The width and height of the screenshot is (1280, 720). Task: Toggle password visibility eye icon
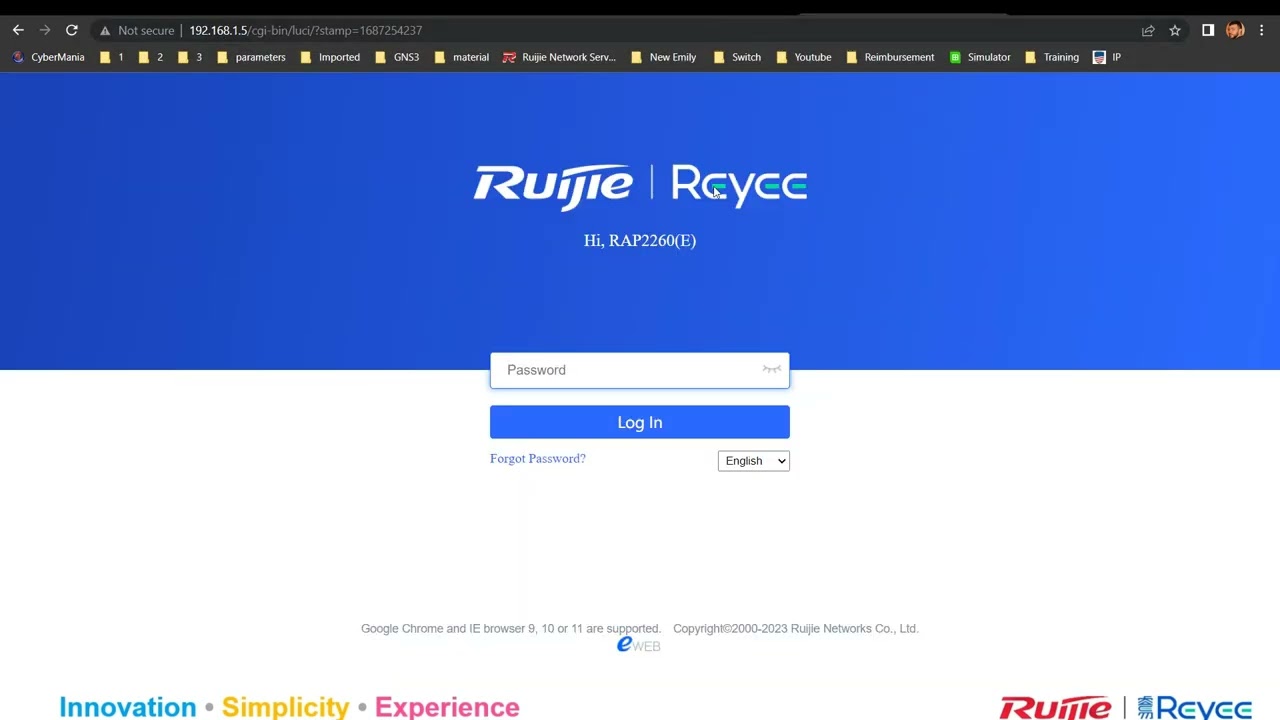pos(771,370)
